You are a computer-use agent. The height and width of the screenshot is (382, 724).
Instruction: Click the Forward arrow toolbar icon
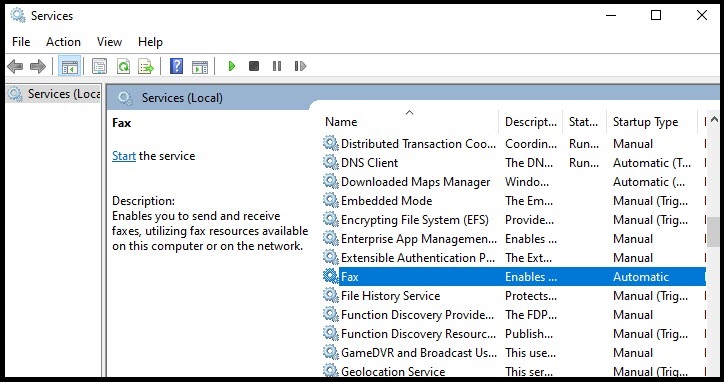pos(37,67)
